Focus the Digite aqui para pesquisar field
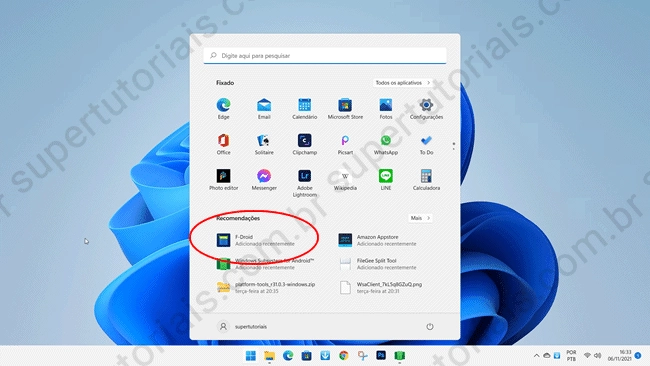Image resolution: width=650 pixels, height=366 pixels. (x=325, y=56)
